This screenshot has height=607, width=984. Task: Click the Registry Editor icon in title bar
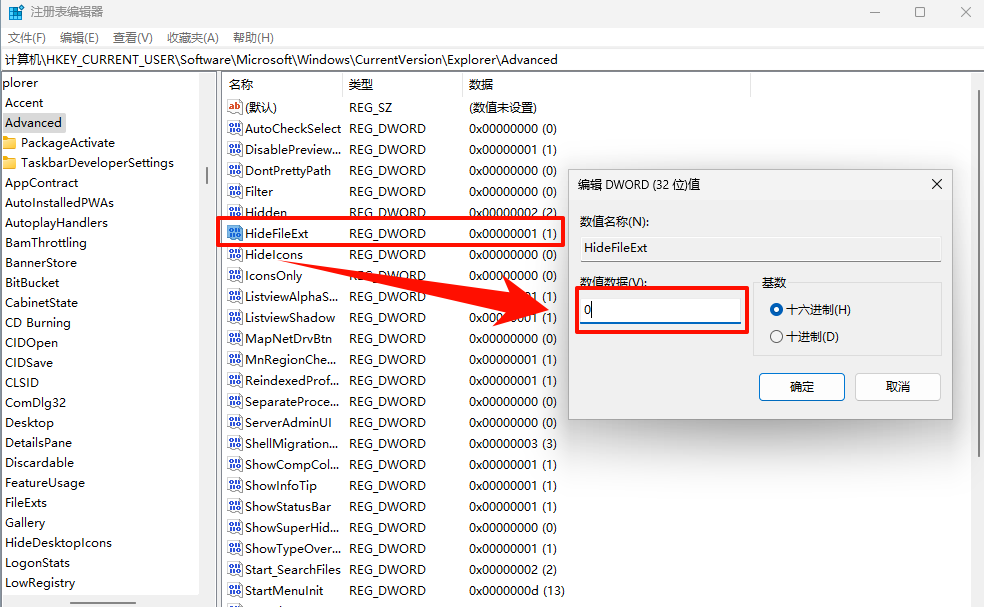pos(14,11)
